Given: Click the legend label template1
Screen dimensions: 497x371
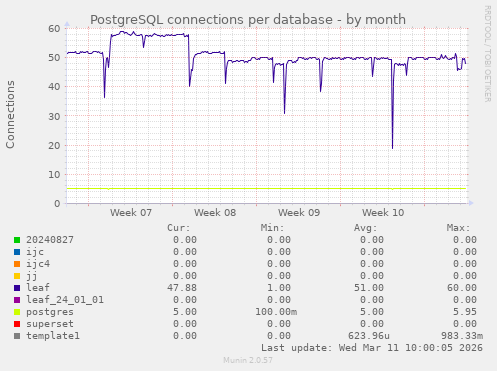Looking at the screenshot, I should 53,336.
